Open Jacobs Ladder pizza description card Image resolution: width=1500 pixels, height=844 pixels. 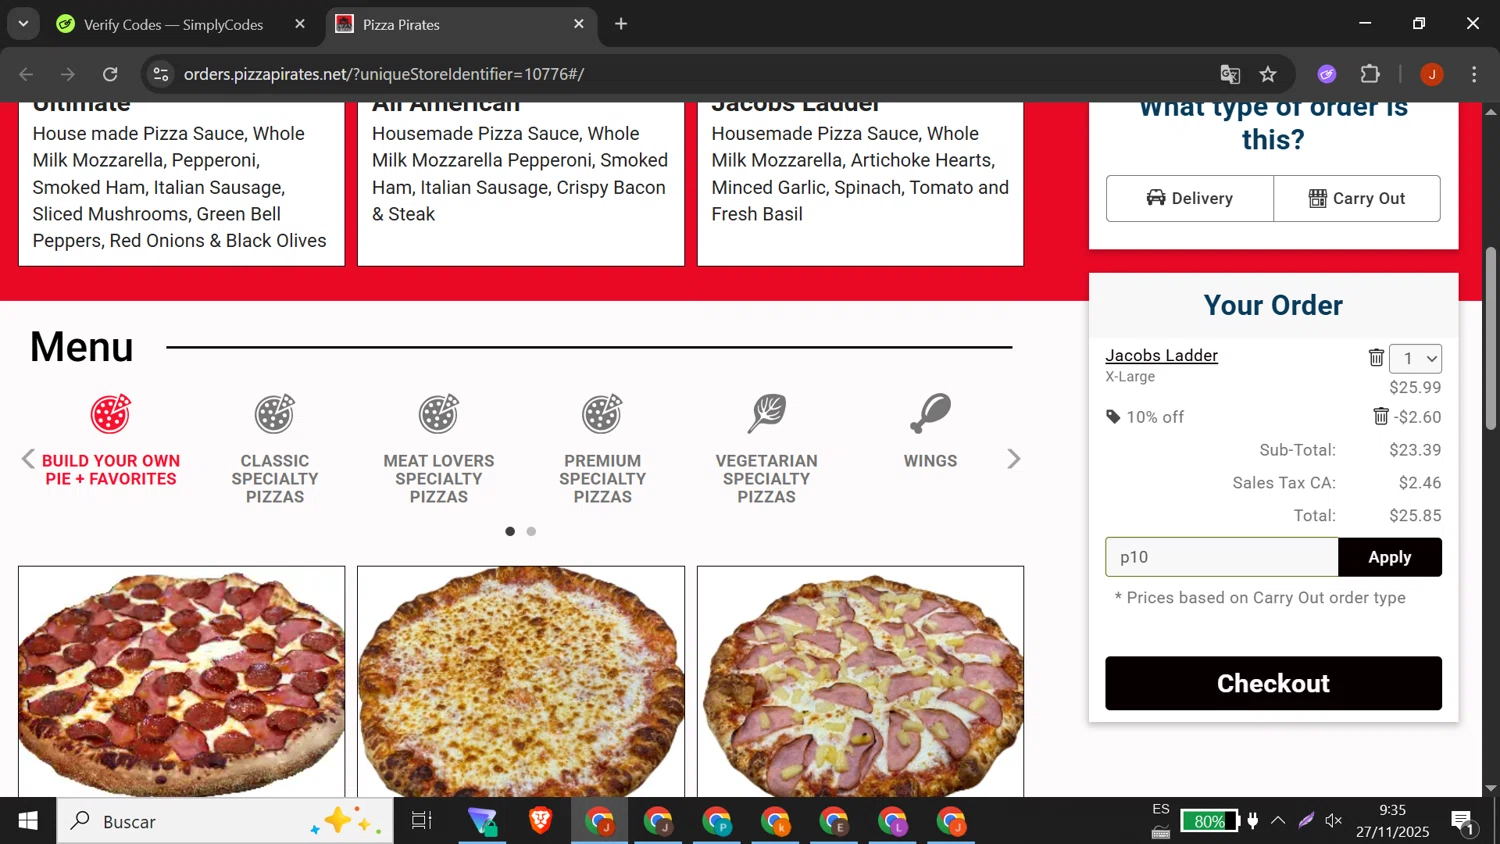point(860,183)
